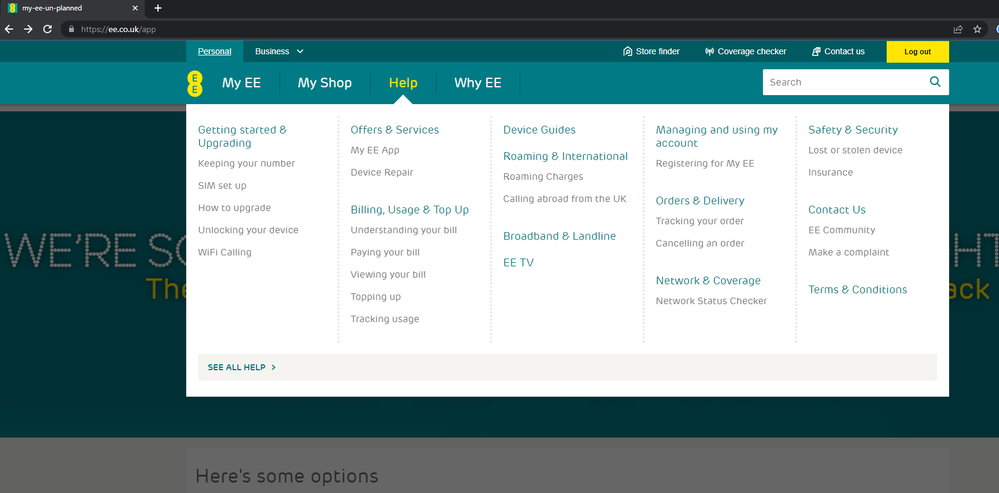Open Tracking usage link

click(x=385, y=319)
